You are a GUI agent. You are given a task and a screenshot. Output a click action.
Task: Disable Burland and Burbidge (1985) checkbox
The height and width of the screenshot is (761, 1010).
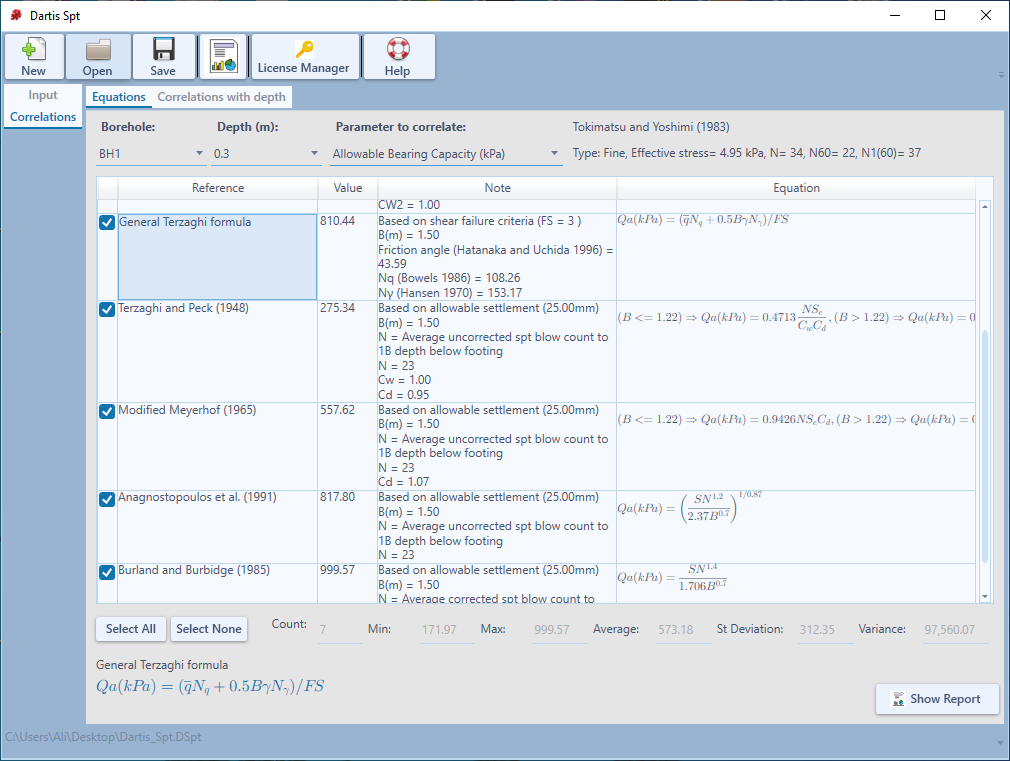tap(107, 572)
